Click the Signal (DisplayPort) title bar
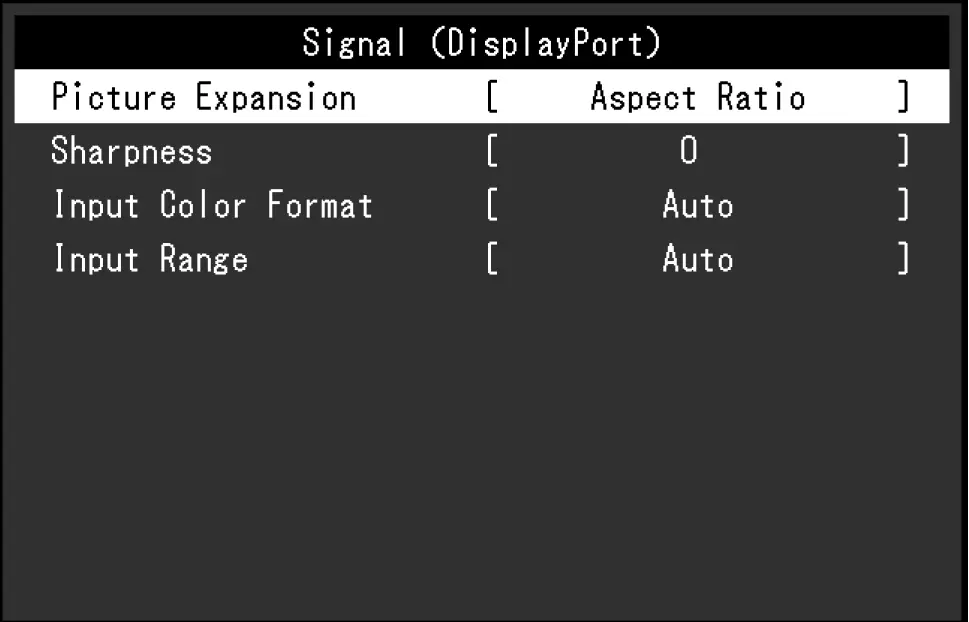969x622 pixels. coord(484,41)
